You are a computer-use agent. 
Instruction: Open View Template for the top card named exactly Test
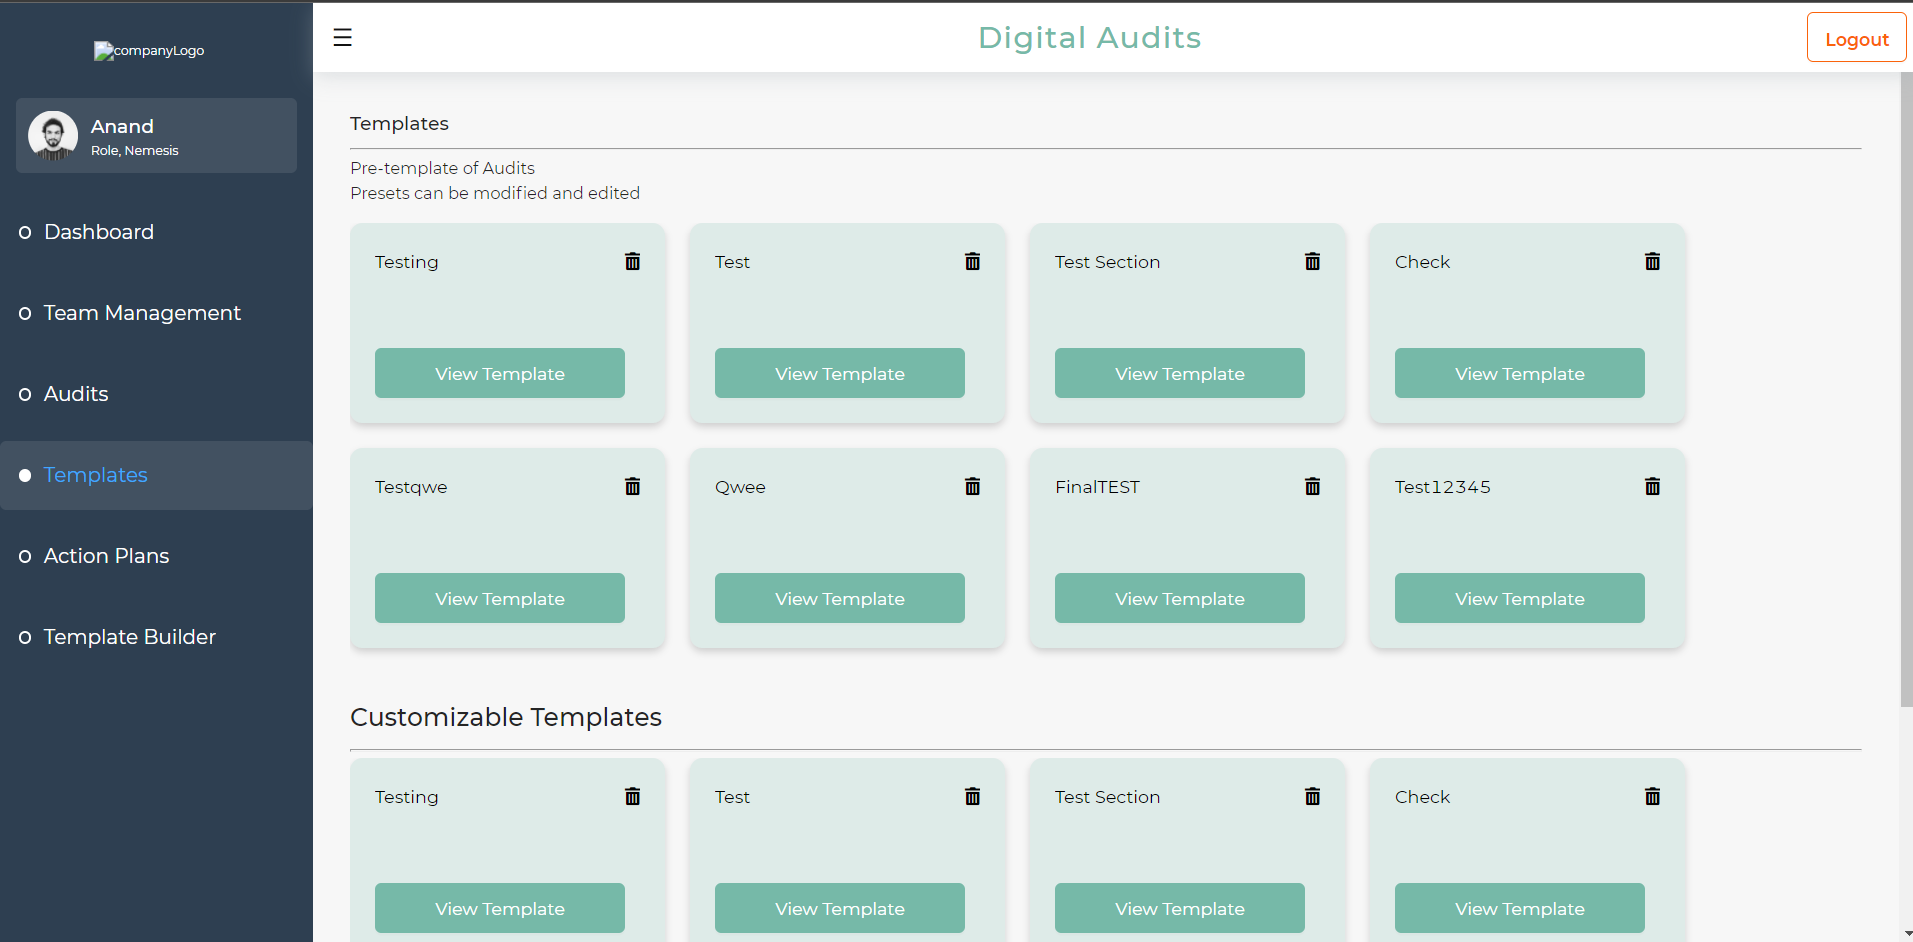pos(840,373)
